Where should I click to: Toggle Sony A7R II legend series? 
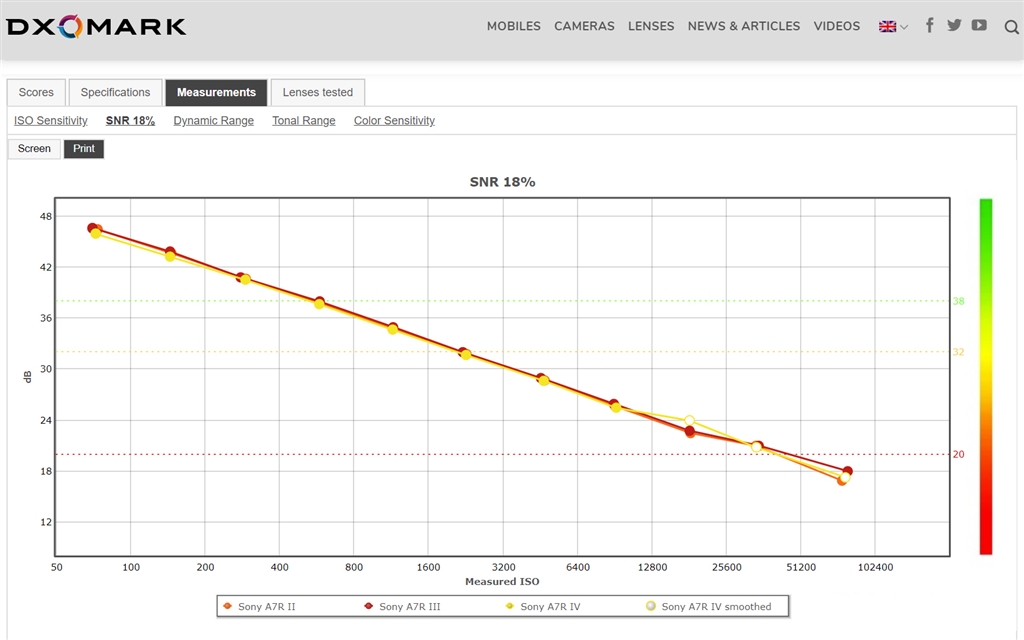[x=259, y=607]
